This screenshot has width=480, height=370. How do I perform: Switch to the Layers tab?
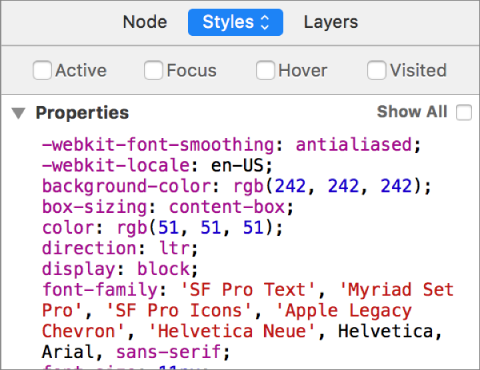(331, 22)
